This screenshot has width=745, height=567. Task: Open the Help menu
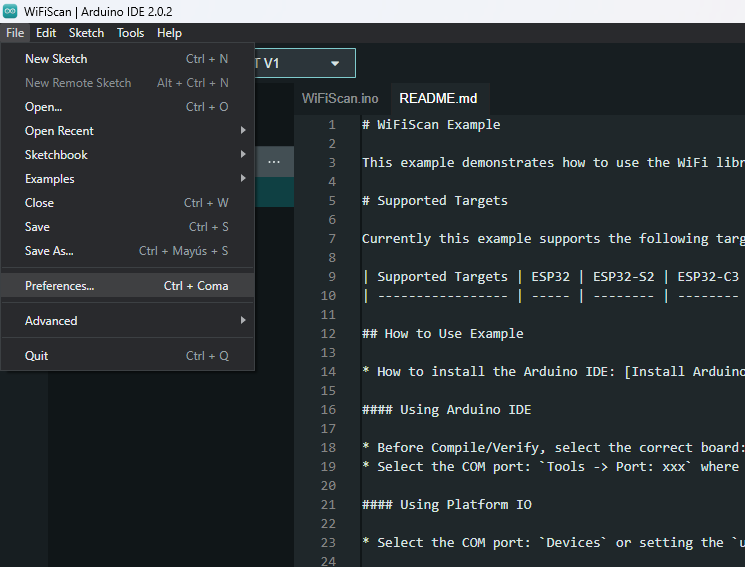(x=170, y=33)
